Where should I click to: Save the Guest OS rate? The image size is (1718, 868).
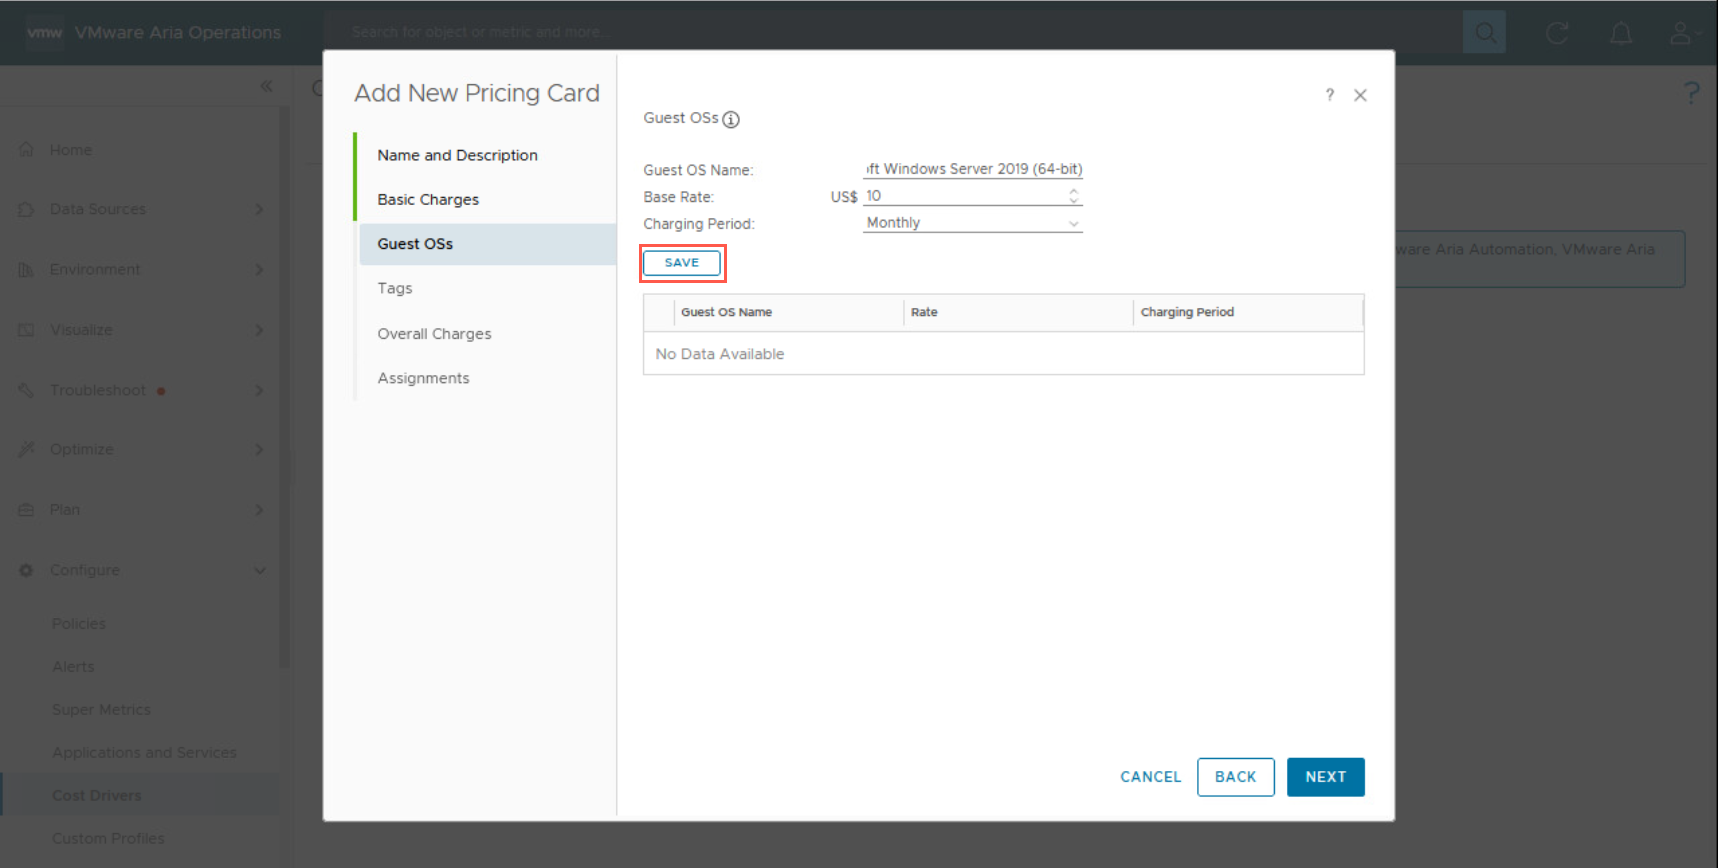[x=682, y=263]
